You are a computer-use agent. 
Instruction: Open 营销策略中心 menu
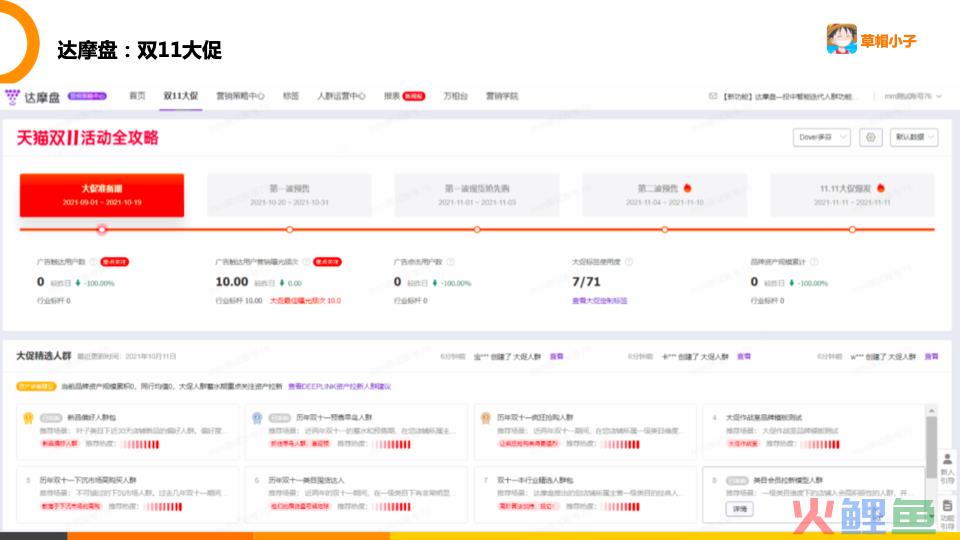point(240,96)
